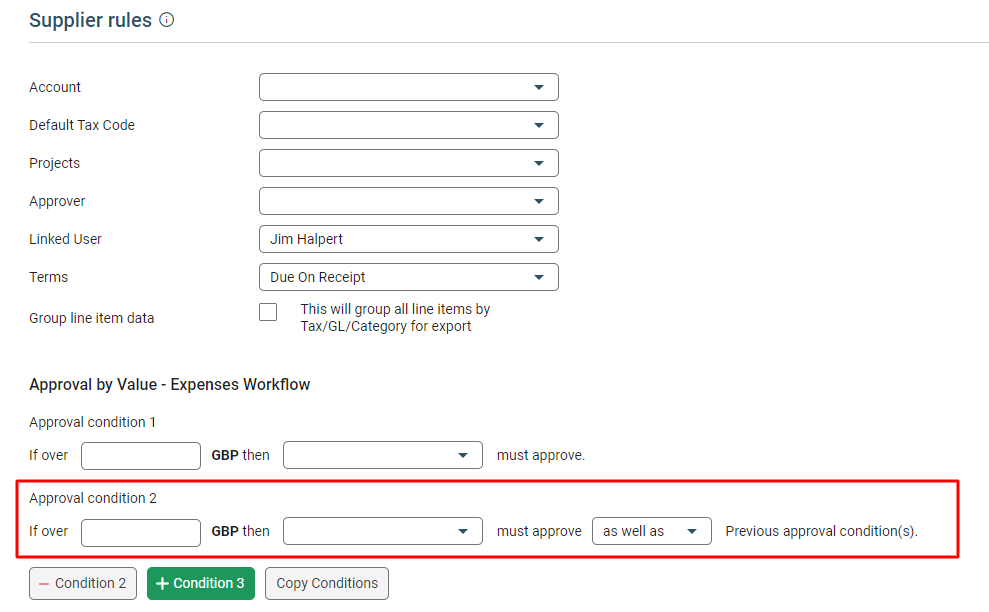Open the as well as condition dropdown
989x612 pixels.
click(651, 531)
